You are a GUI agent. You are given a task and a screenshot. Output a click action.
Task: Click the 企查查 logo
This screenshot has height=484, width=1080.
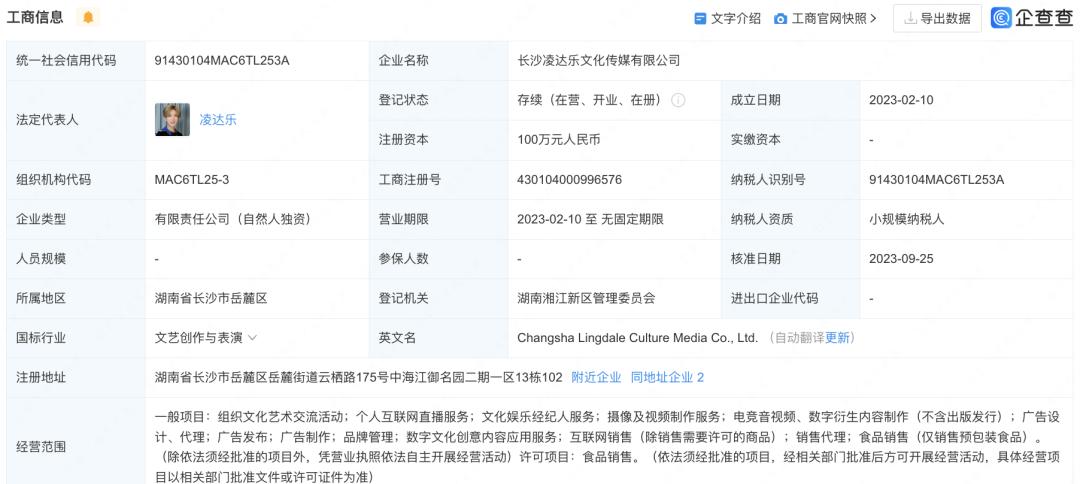click(1032, 18)
